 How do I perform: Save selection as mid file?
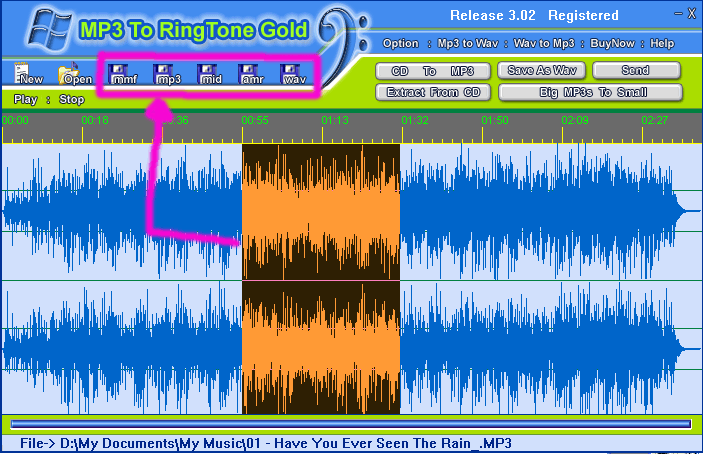tap(209, 74)
